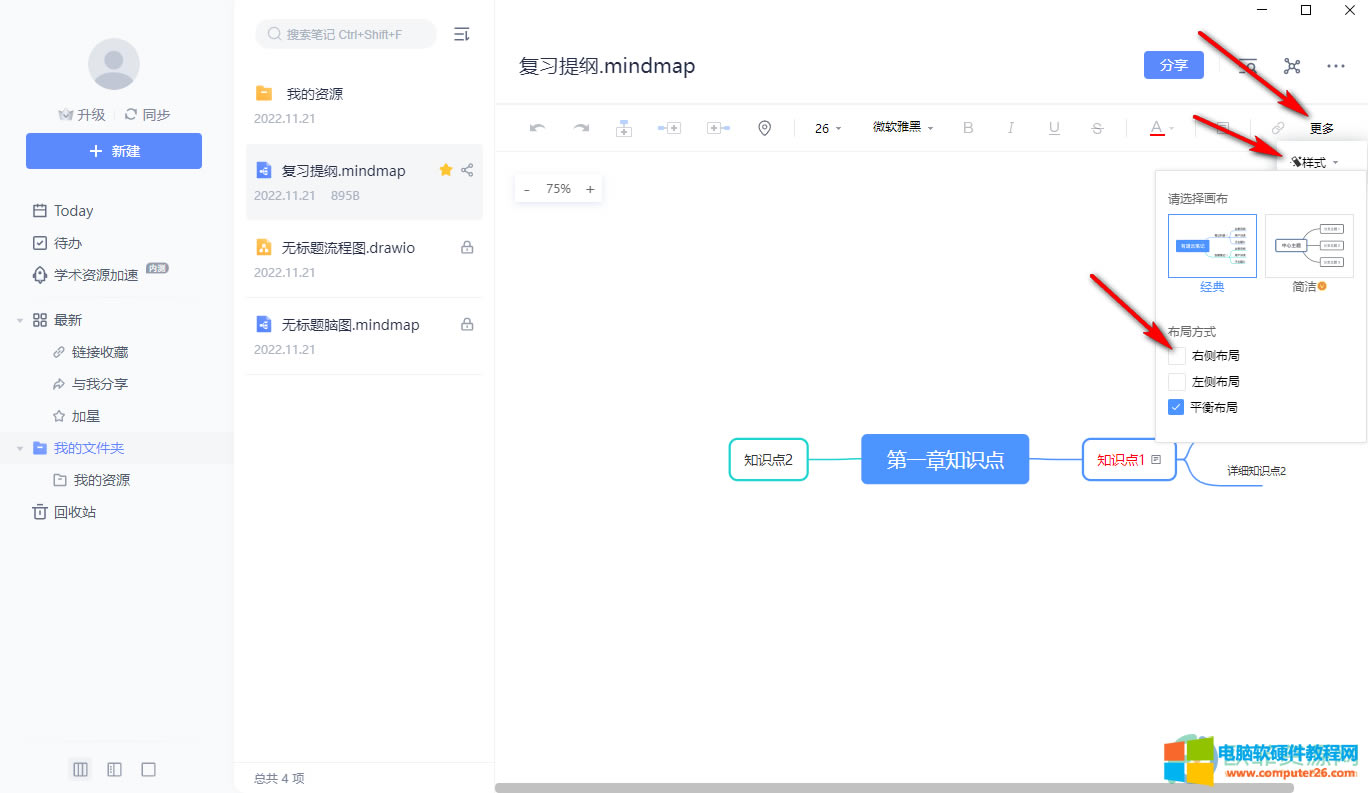Expand the 样式 style dropdown

1314,162
